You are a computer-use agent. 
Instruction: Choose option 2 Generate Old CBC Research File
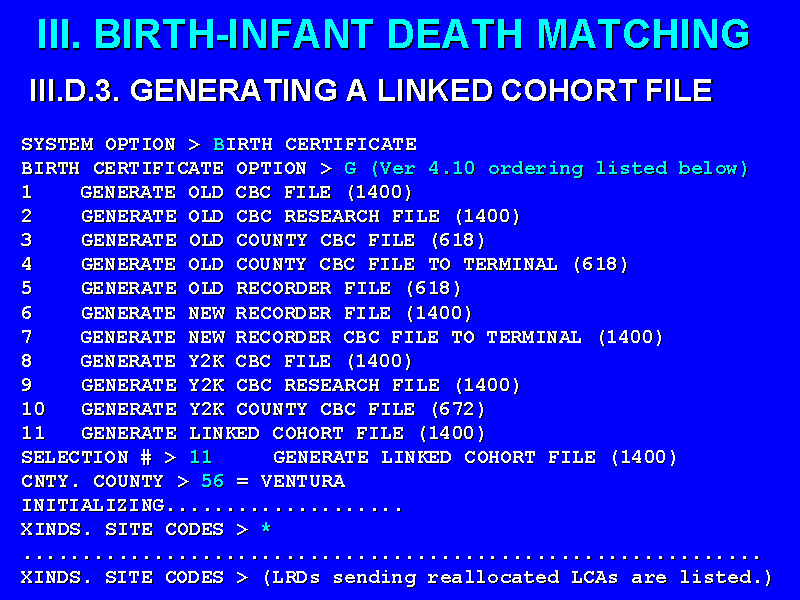pos(300,216)
